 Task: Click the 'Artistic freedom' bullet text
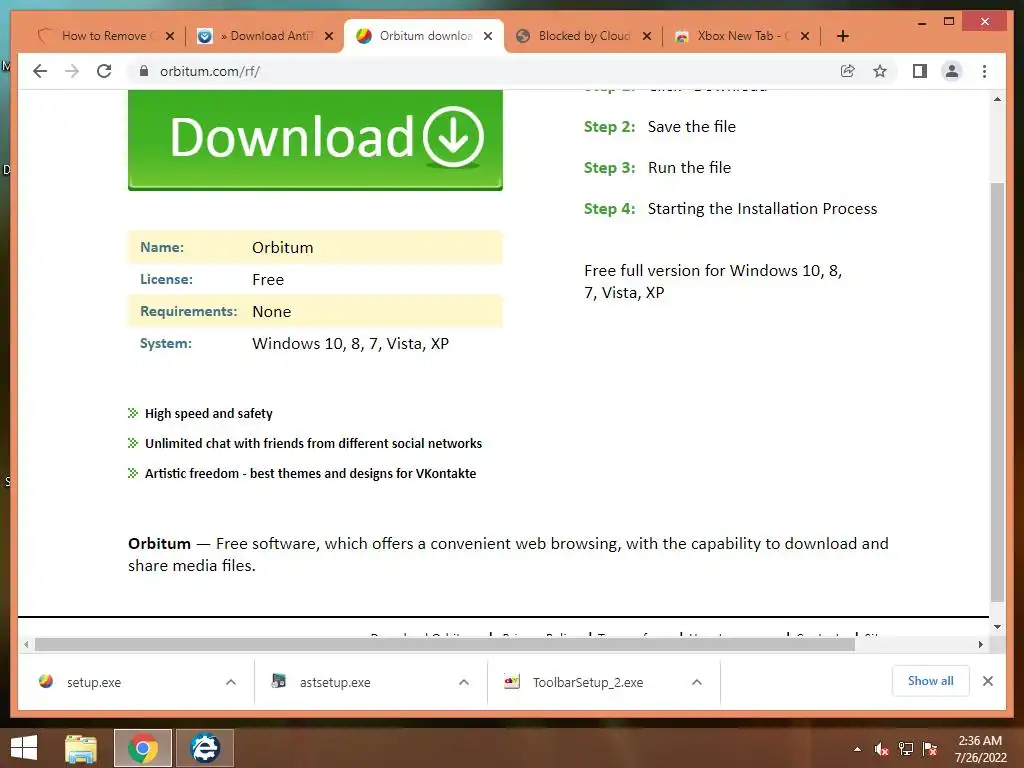pyautogui.click(x=310, y=473)
